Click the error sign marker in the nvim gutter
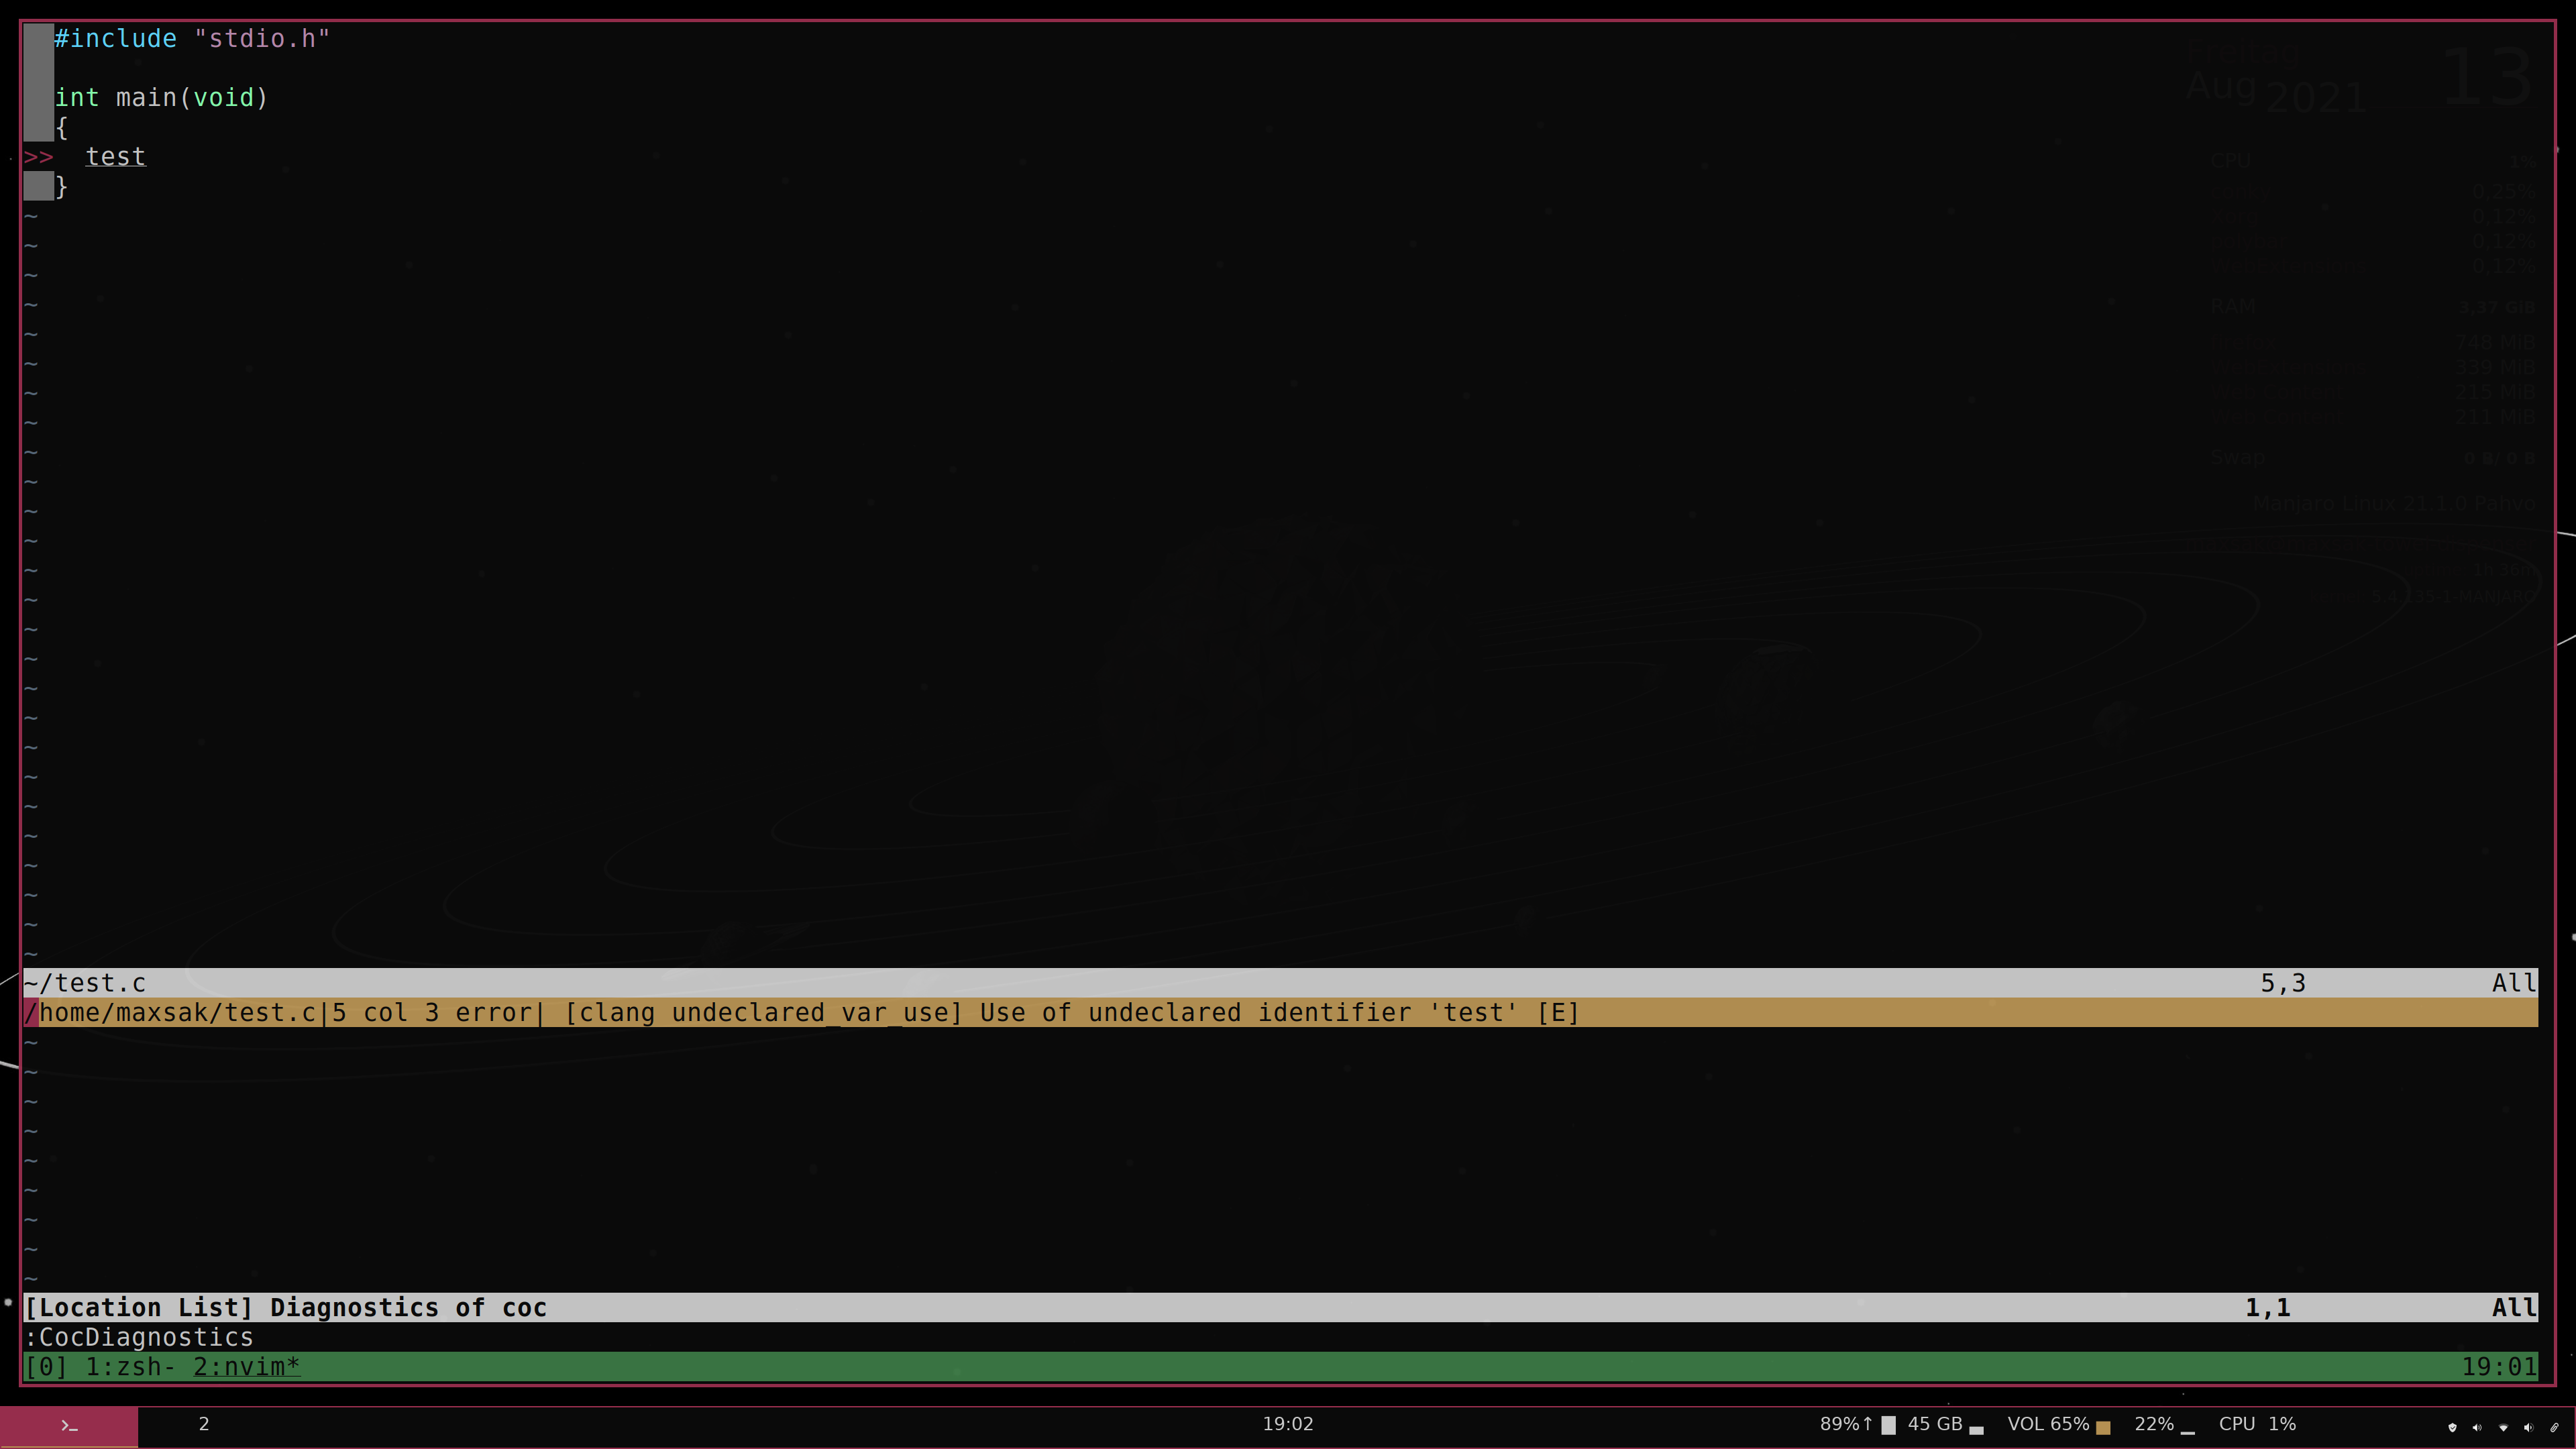This screenshot has height=1449, width=2576. (x=39, y=156)
